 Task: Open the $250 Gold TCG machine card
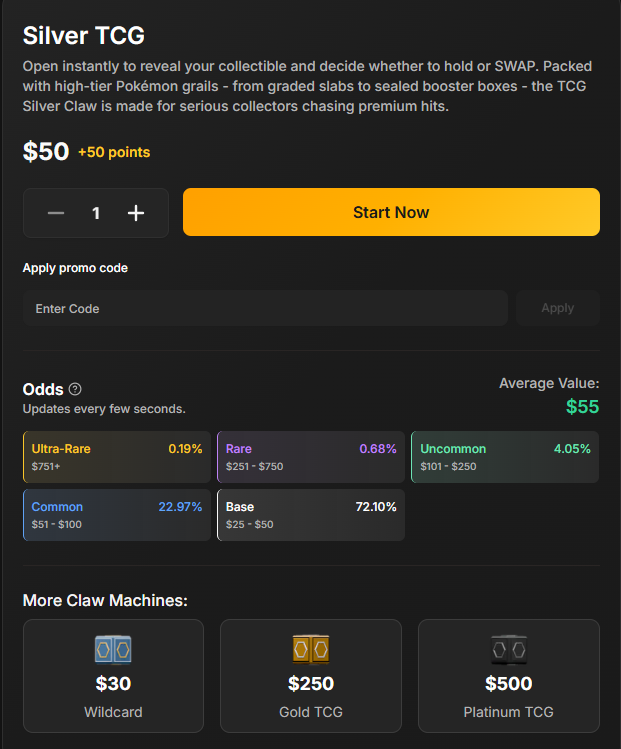click(x=311, y=676)
